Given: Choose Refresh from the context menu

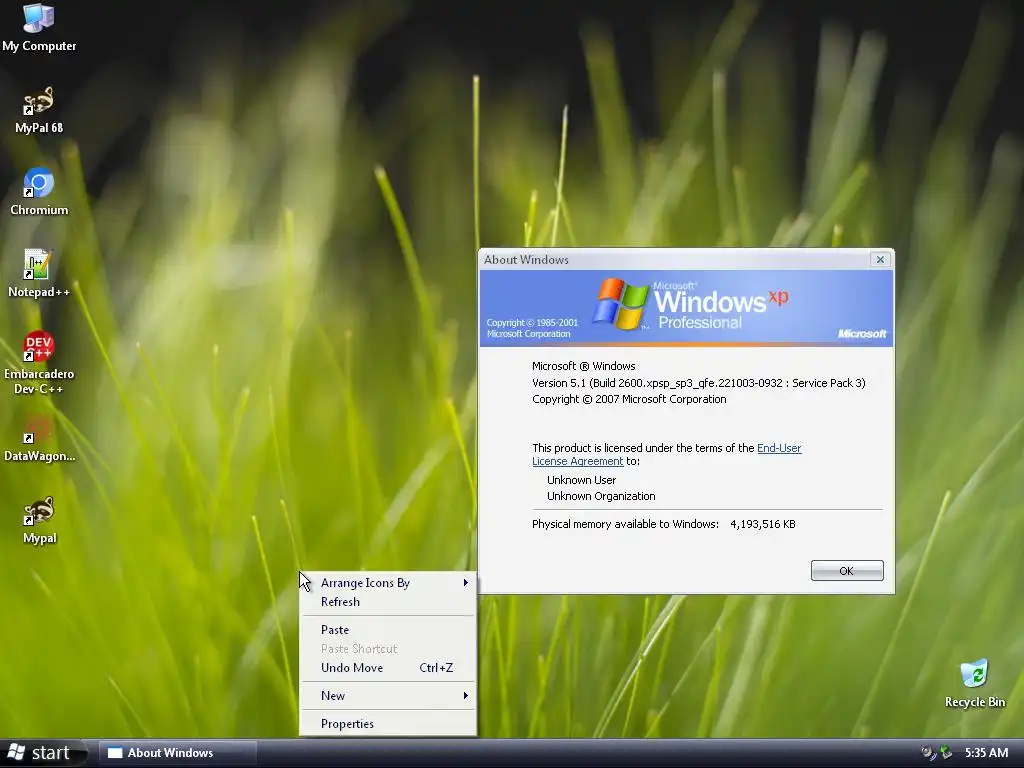Looking at the screenshot, I should pos(388,601).
